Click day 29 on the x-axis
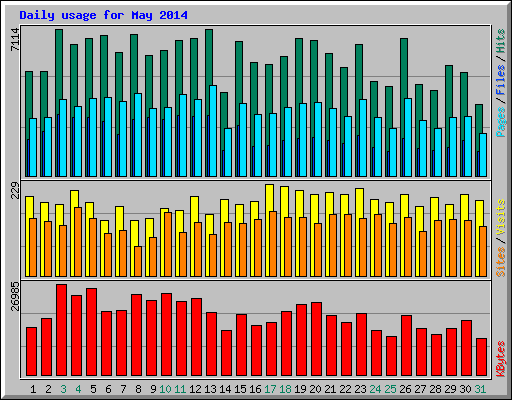 450,389
